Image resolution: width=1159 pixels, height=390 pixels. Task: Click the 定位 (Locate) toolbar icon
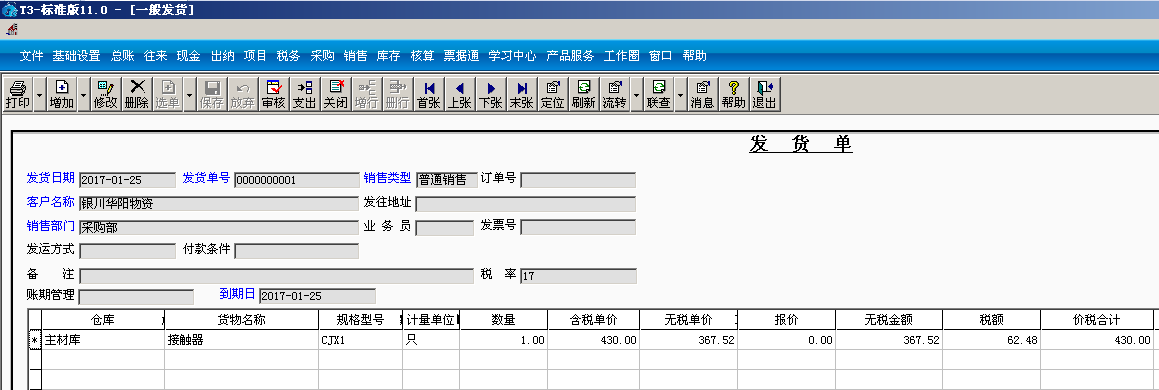point(553,95)
